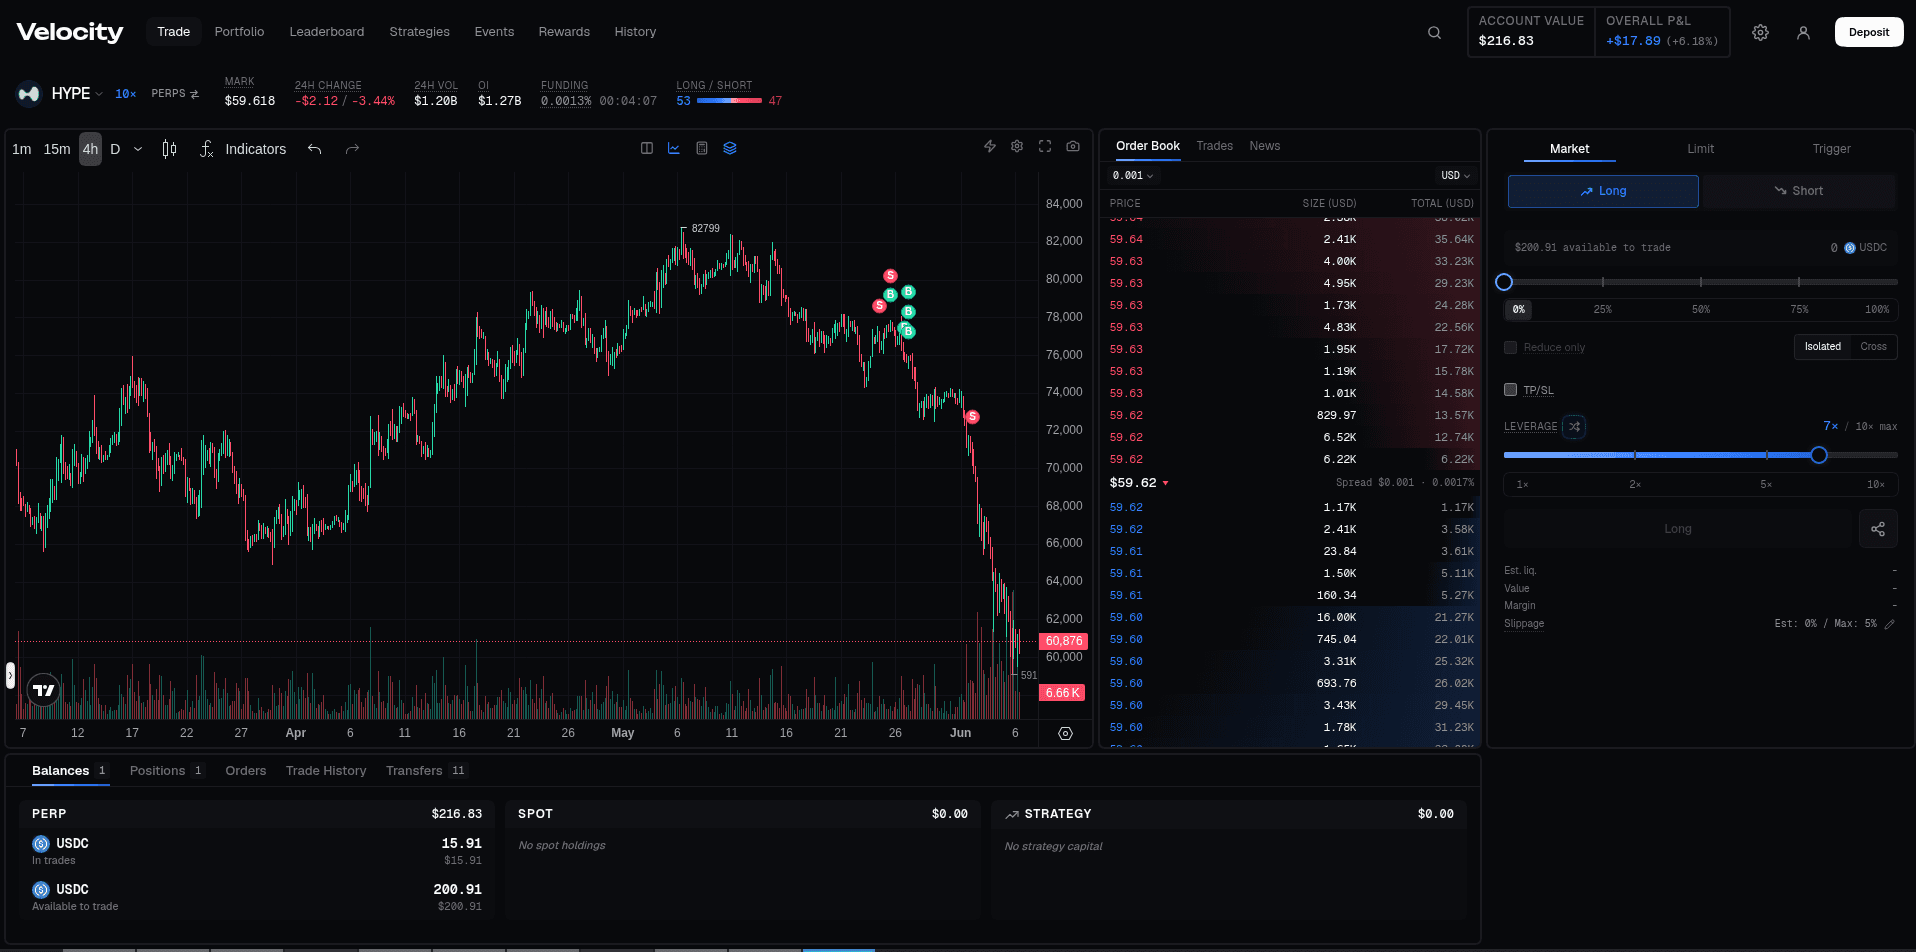Open the settings gear in header
The width and height of the screenshot is (1916, 952).
coord(1760,32)
